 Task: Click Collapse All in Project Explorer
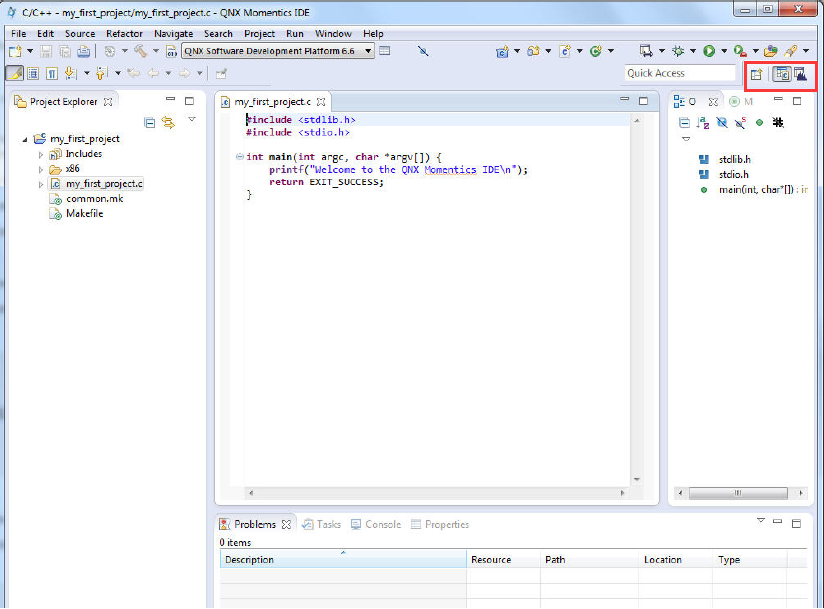click(150, 122)
